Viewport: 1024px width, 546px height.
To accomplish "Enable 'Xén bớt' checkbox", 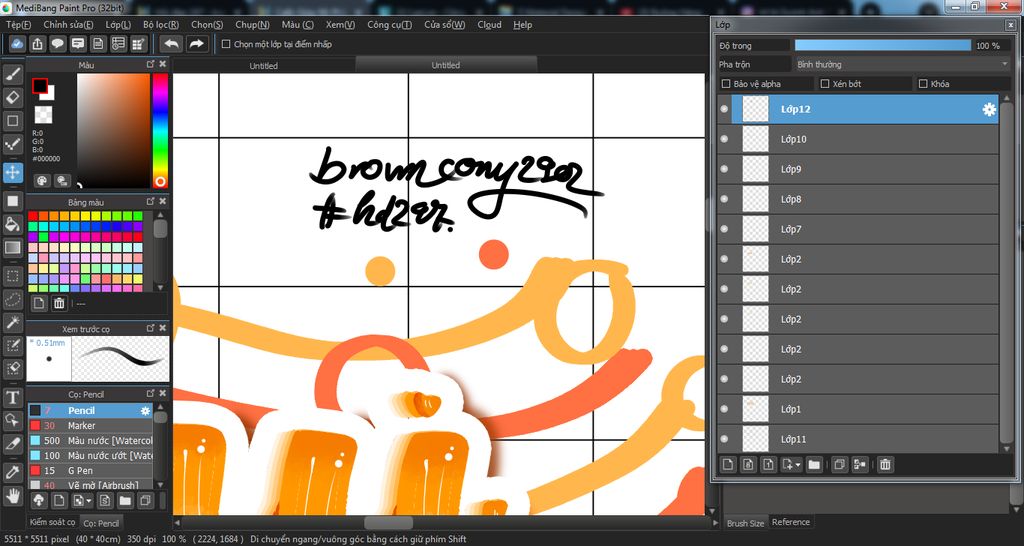I will 825,84.
